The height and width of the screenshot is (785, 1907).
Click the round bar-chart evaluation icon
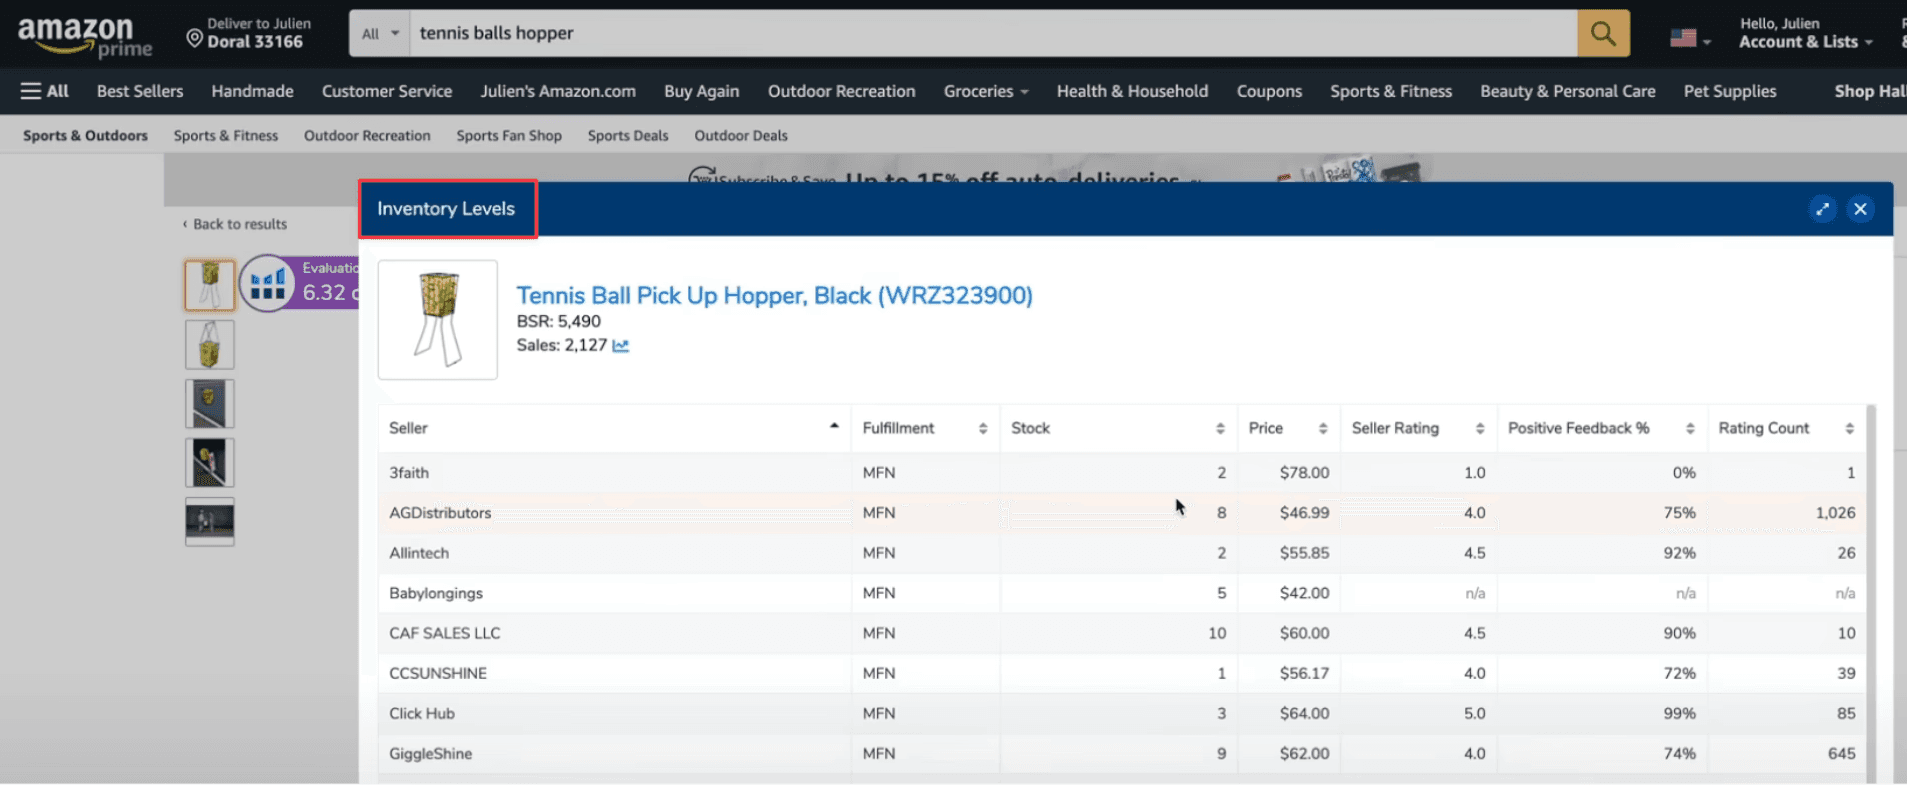(267, 284)
